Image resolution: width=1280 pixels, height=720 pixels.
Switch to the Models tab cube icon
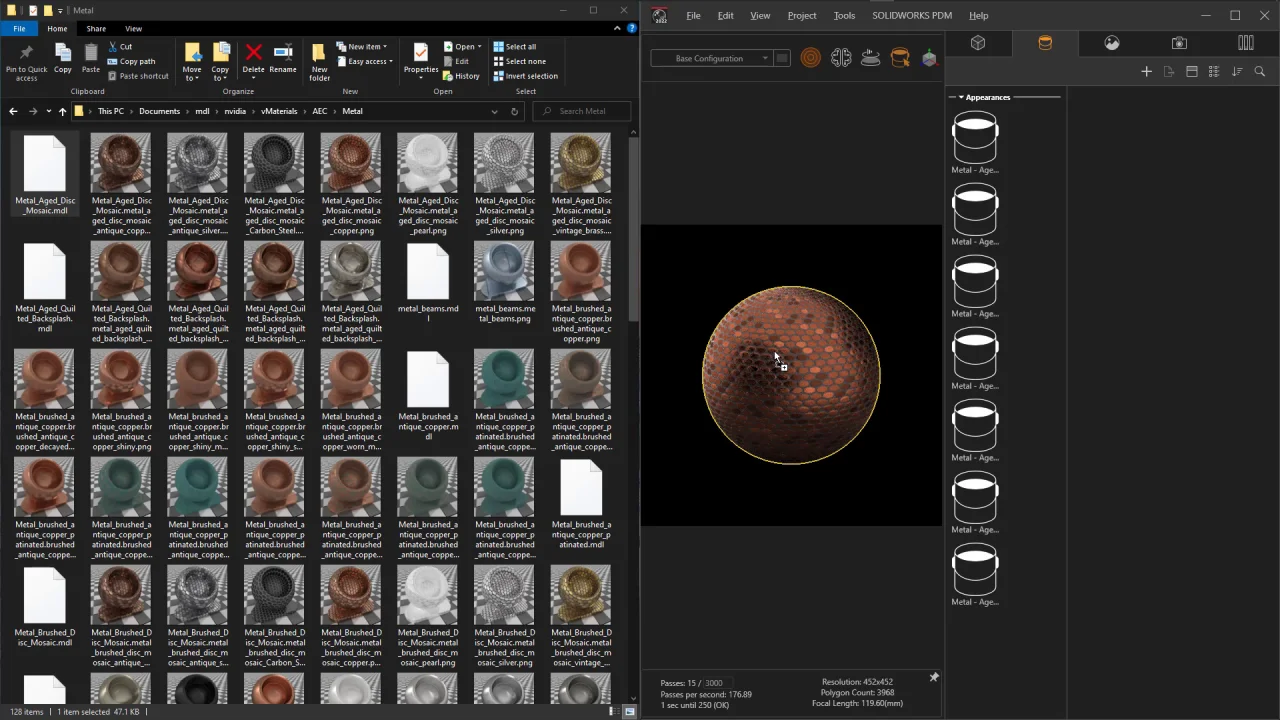tap(978, 43)
